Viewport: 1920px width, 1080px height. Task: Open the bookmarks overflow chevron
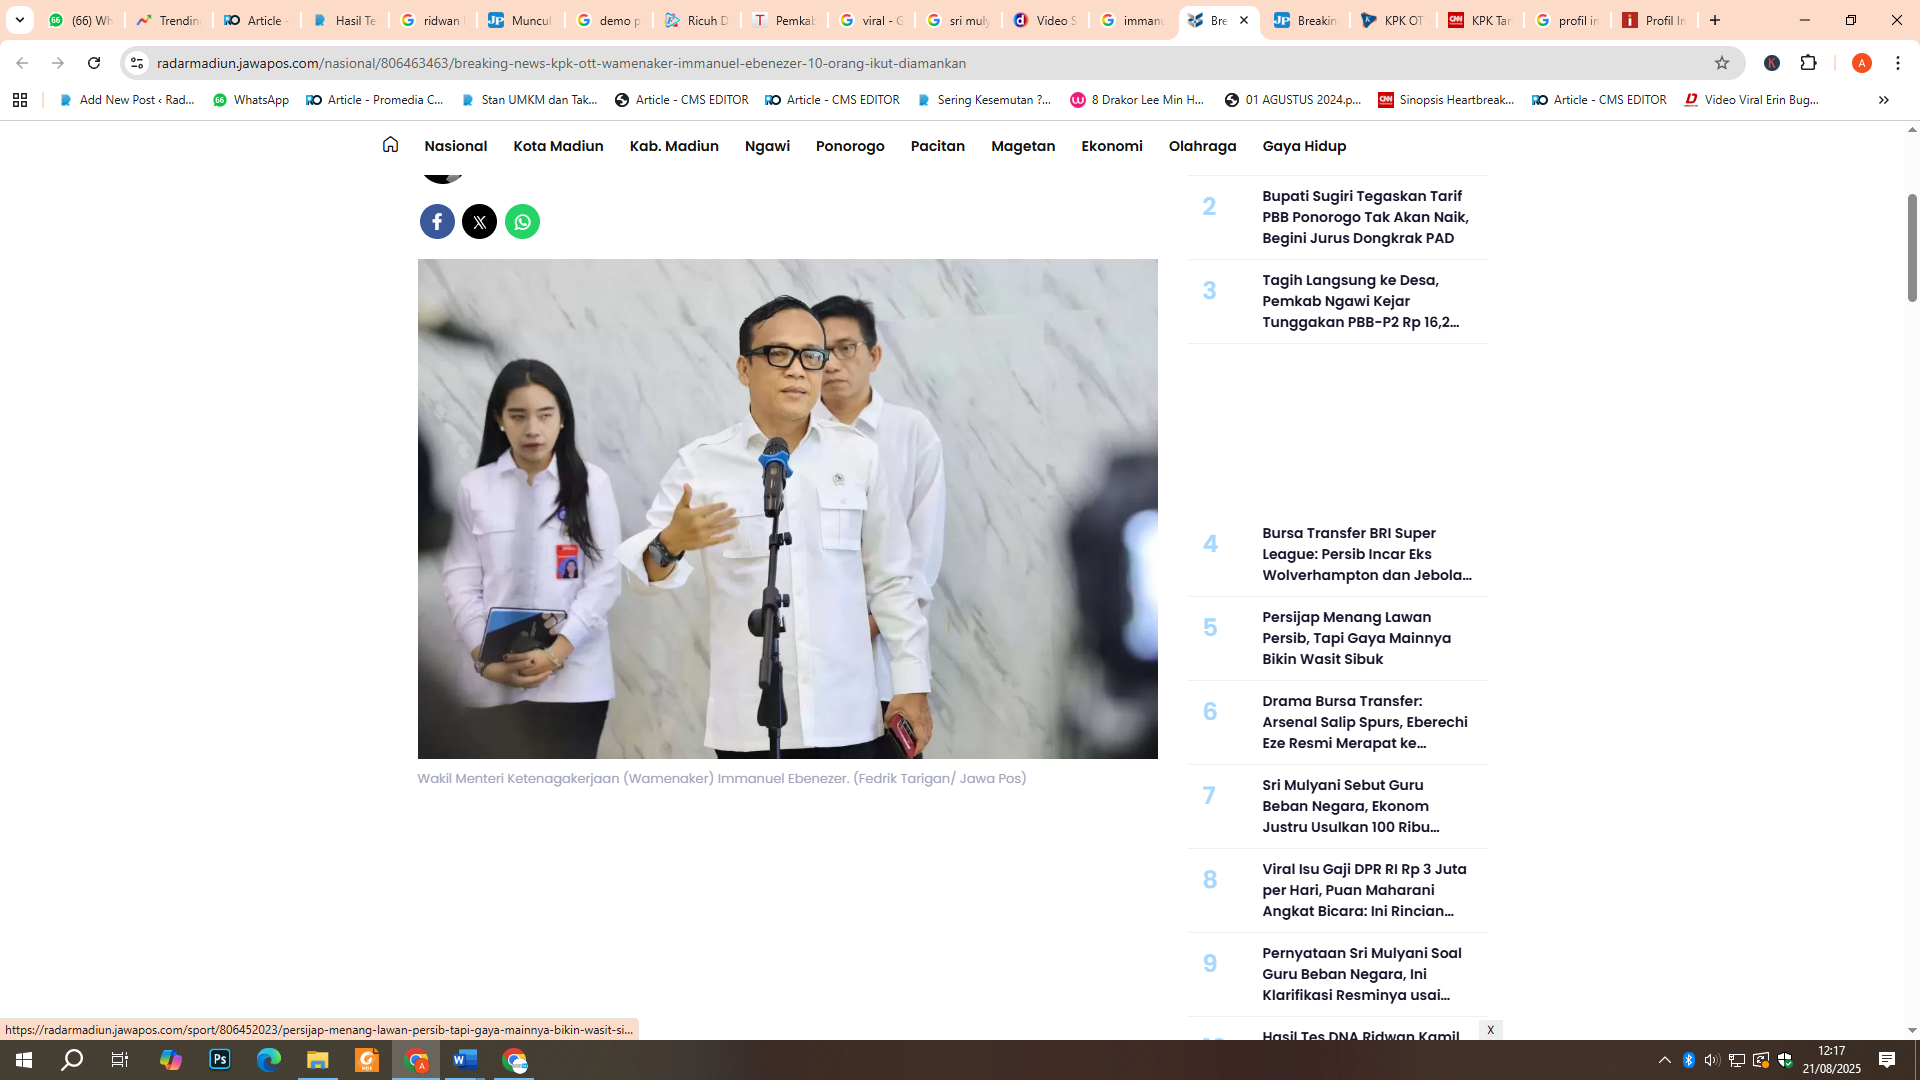click(1884, 100)
